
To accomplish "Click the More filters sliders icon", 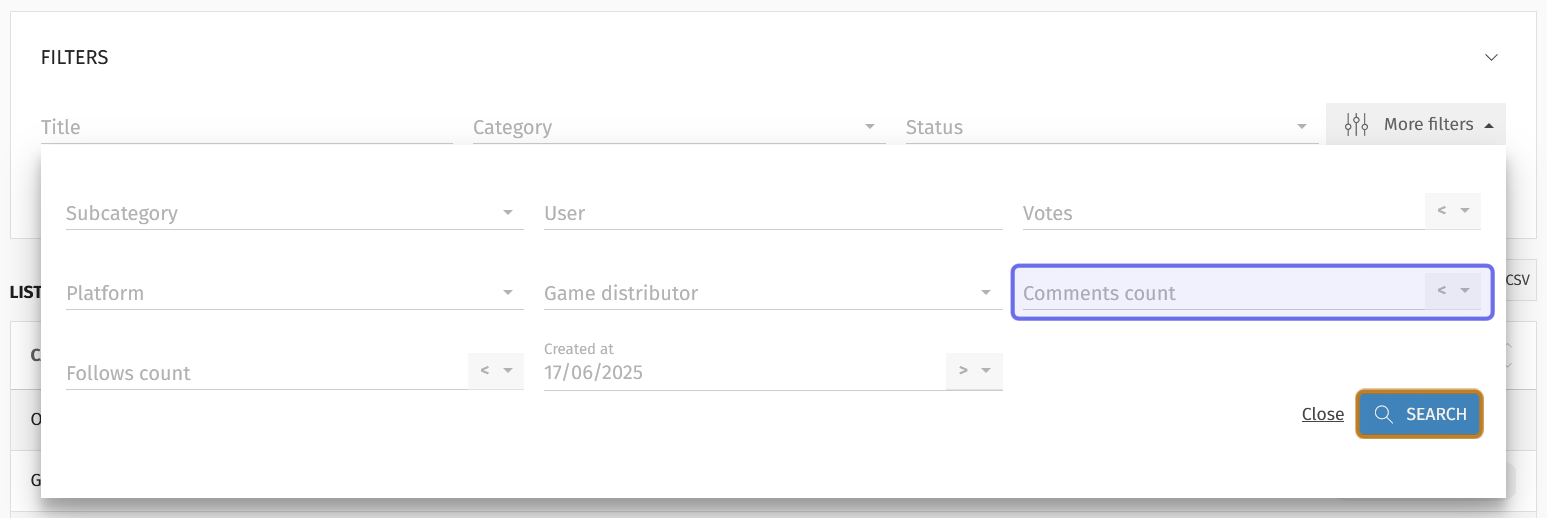I will click(1356, 125).
